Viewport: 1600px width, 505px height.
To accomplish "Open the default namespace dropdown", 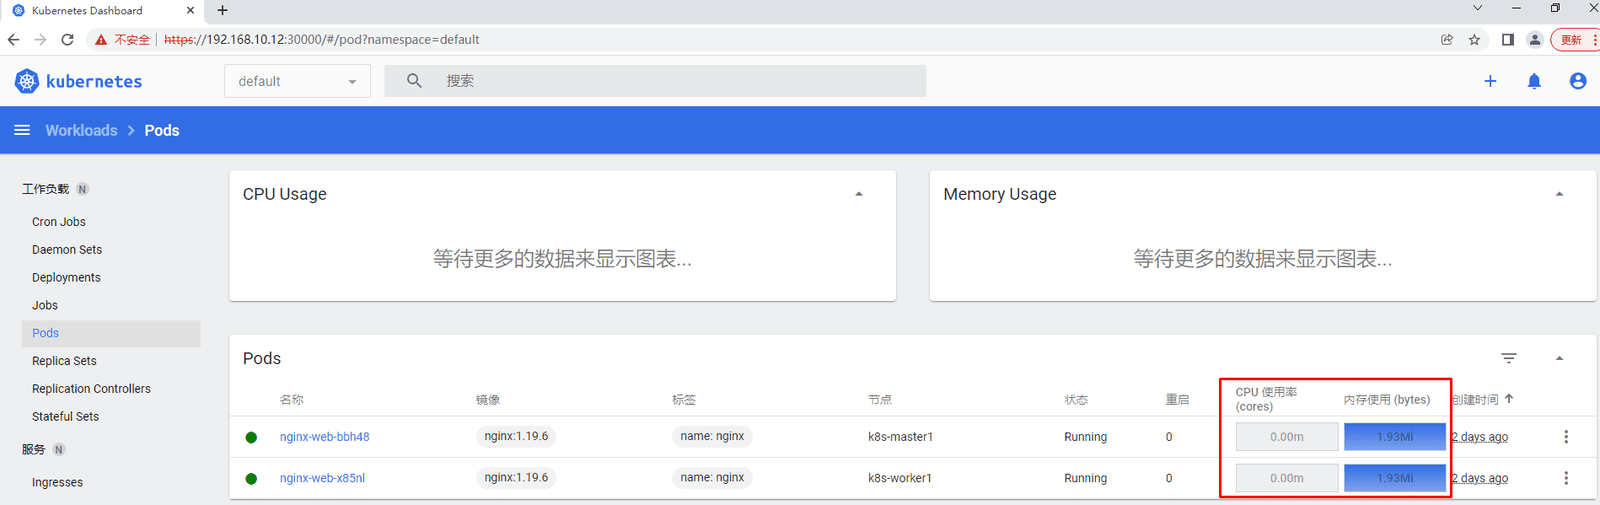I will pos(297,81).
